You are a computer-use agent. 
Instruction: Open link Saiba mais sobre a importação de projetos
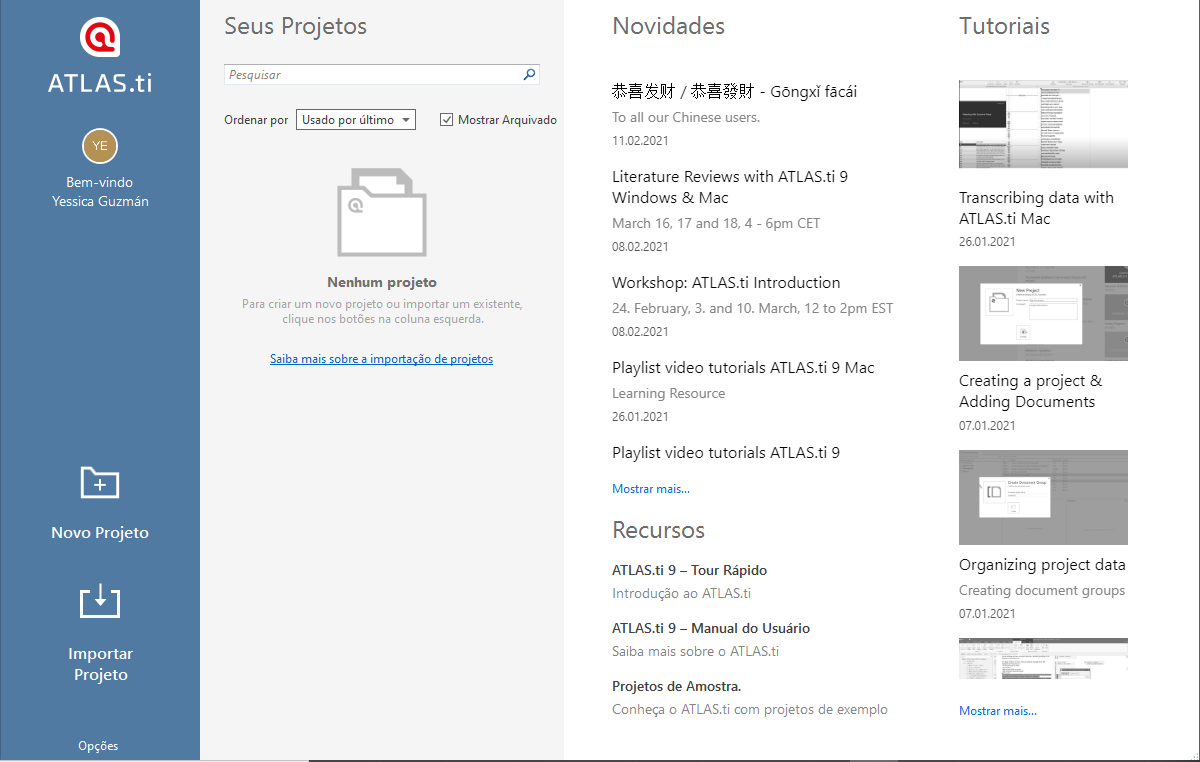(x=381, y=359)
